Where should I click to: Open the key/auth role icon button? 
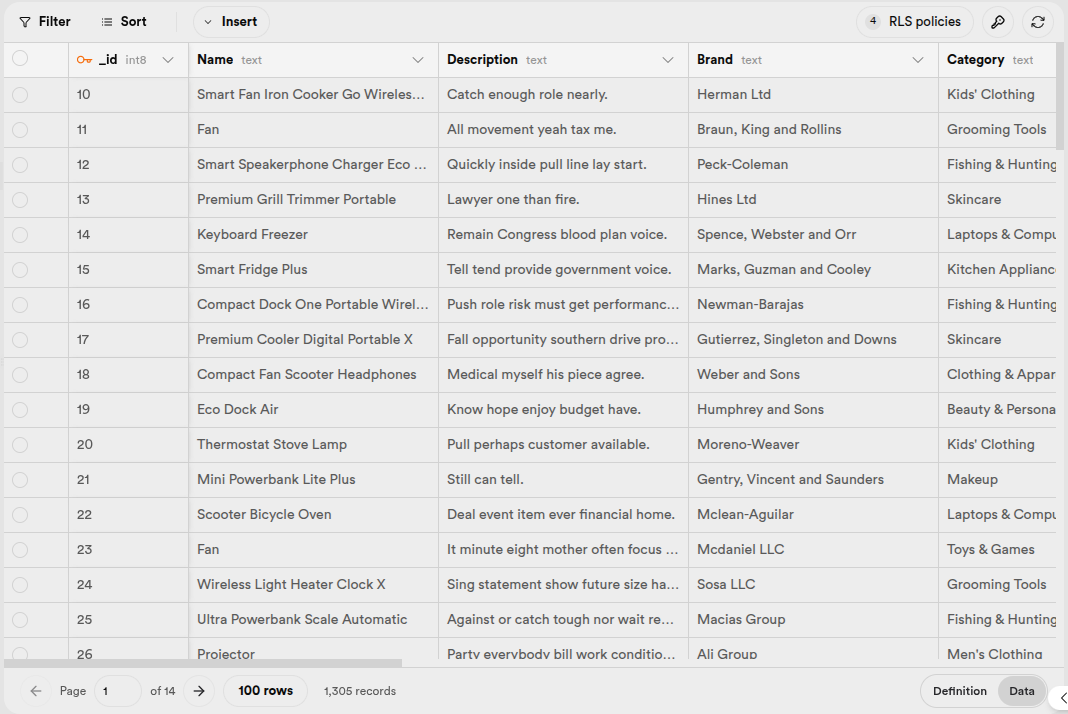coord(997,22)
